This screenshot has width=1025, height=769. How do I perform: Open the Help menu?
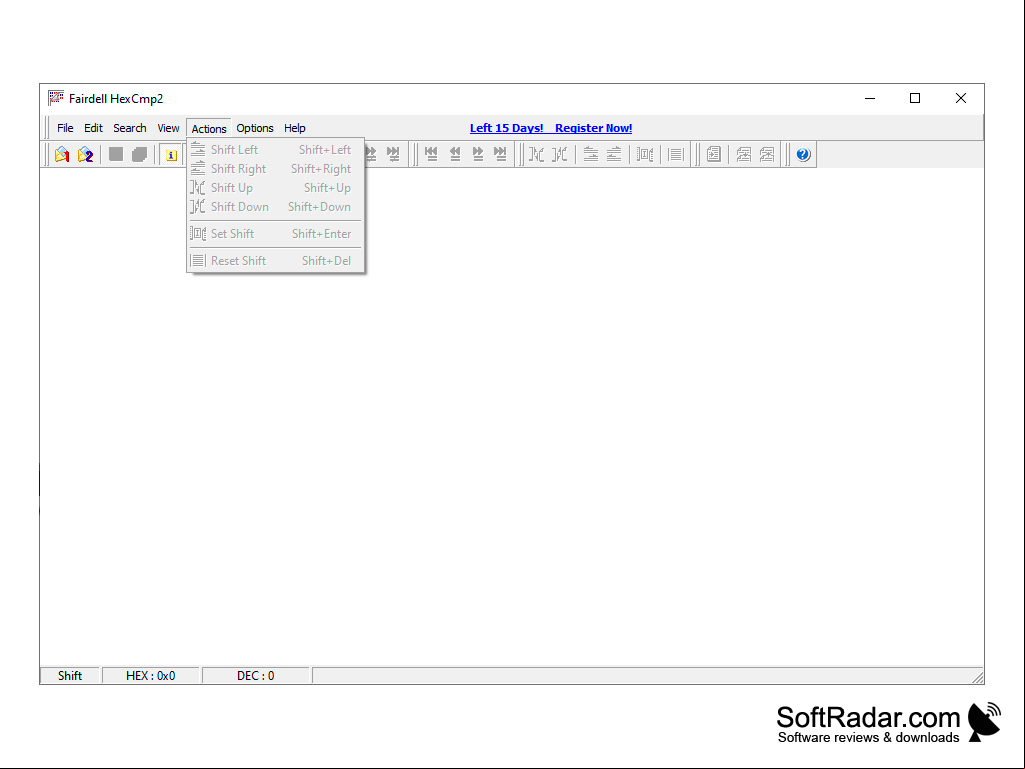295,128
